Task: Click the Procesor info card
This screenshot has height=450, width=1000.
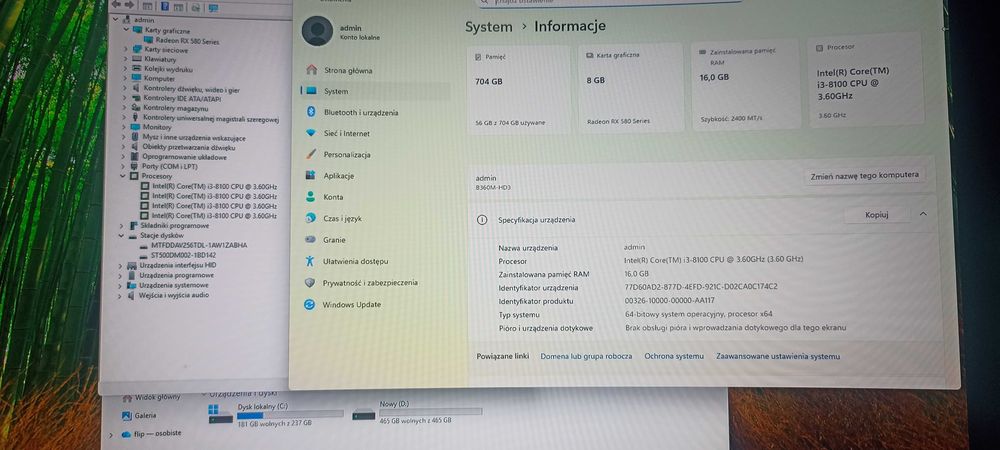Action: click(x=865, y=80)
